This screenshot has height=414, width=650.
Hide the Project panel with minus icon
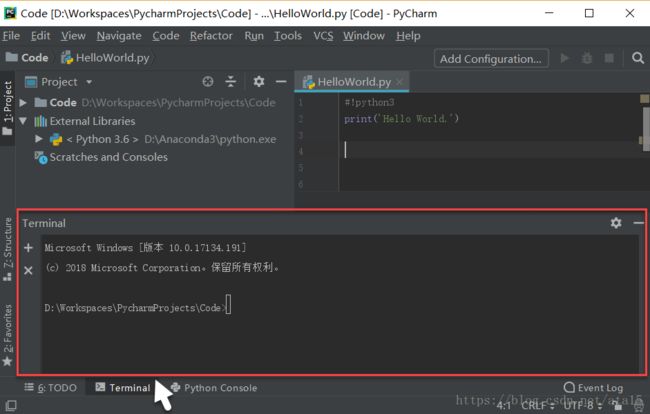(x=281, y=82)
